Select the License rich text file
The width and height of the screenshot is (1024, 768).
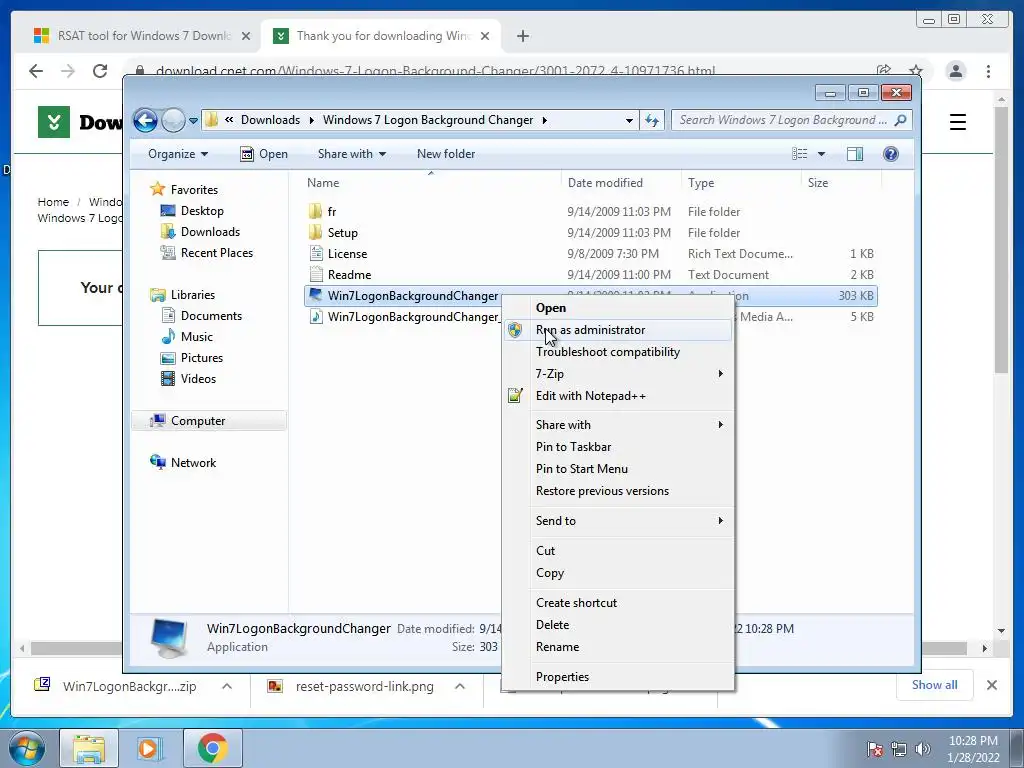(x=347, y=253)
